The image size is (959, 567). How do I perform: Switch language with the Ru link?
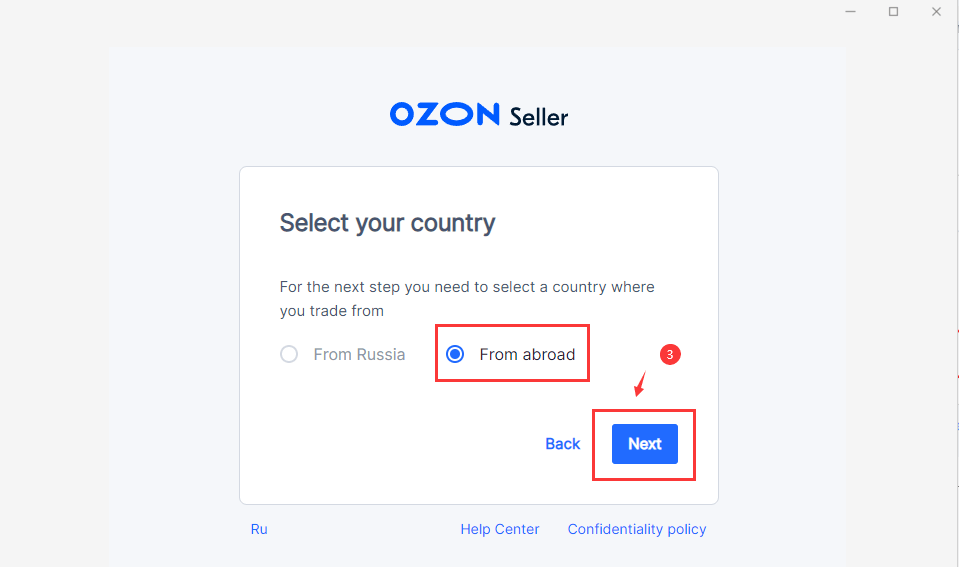[x=259, y=529]
